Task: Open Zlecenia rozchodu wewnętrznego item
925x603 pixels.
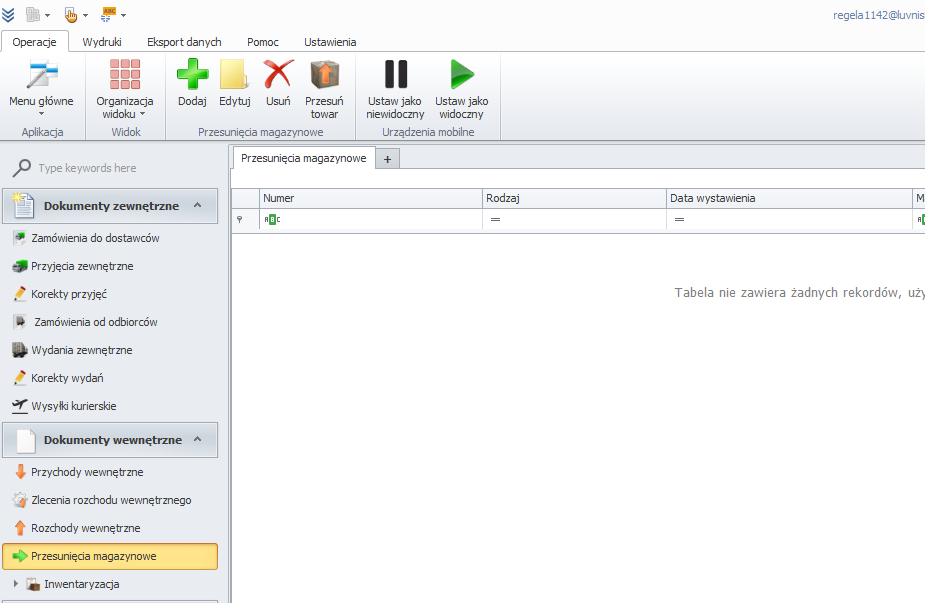Action: click(111, 500)
